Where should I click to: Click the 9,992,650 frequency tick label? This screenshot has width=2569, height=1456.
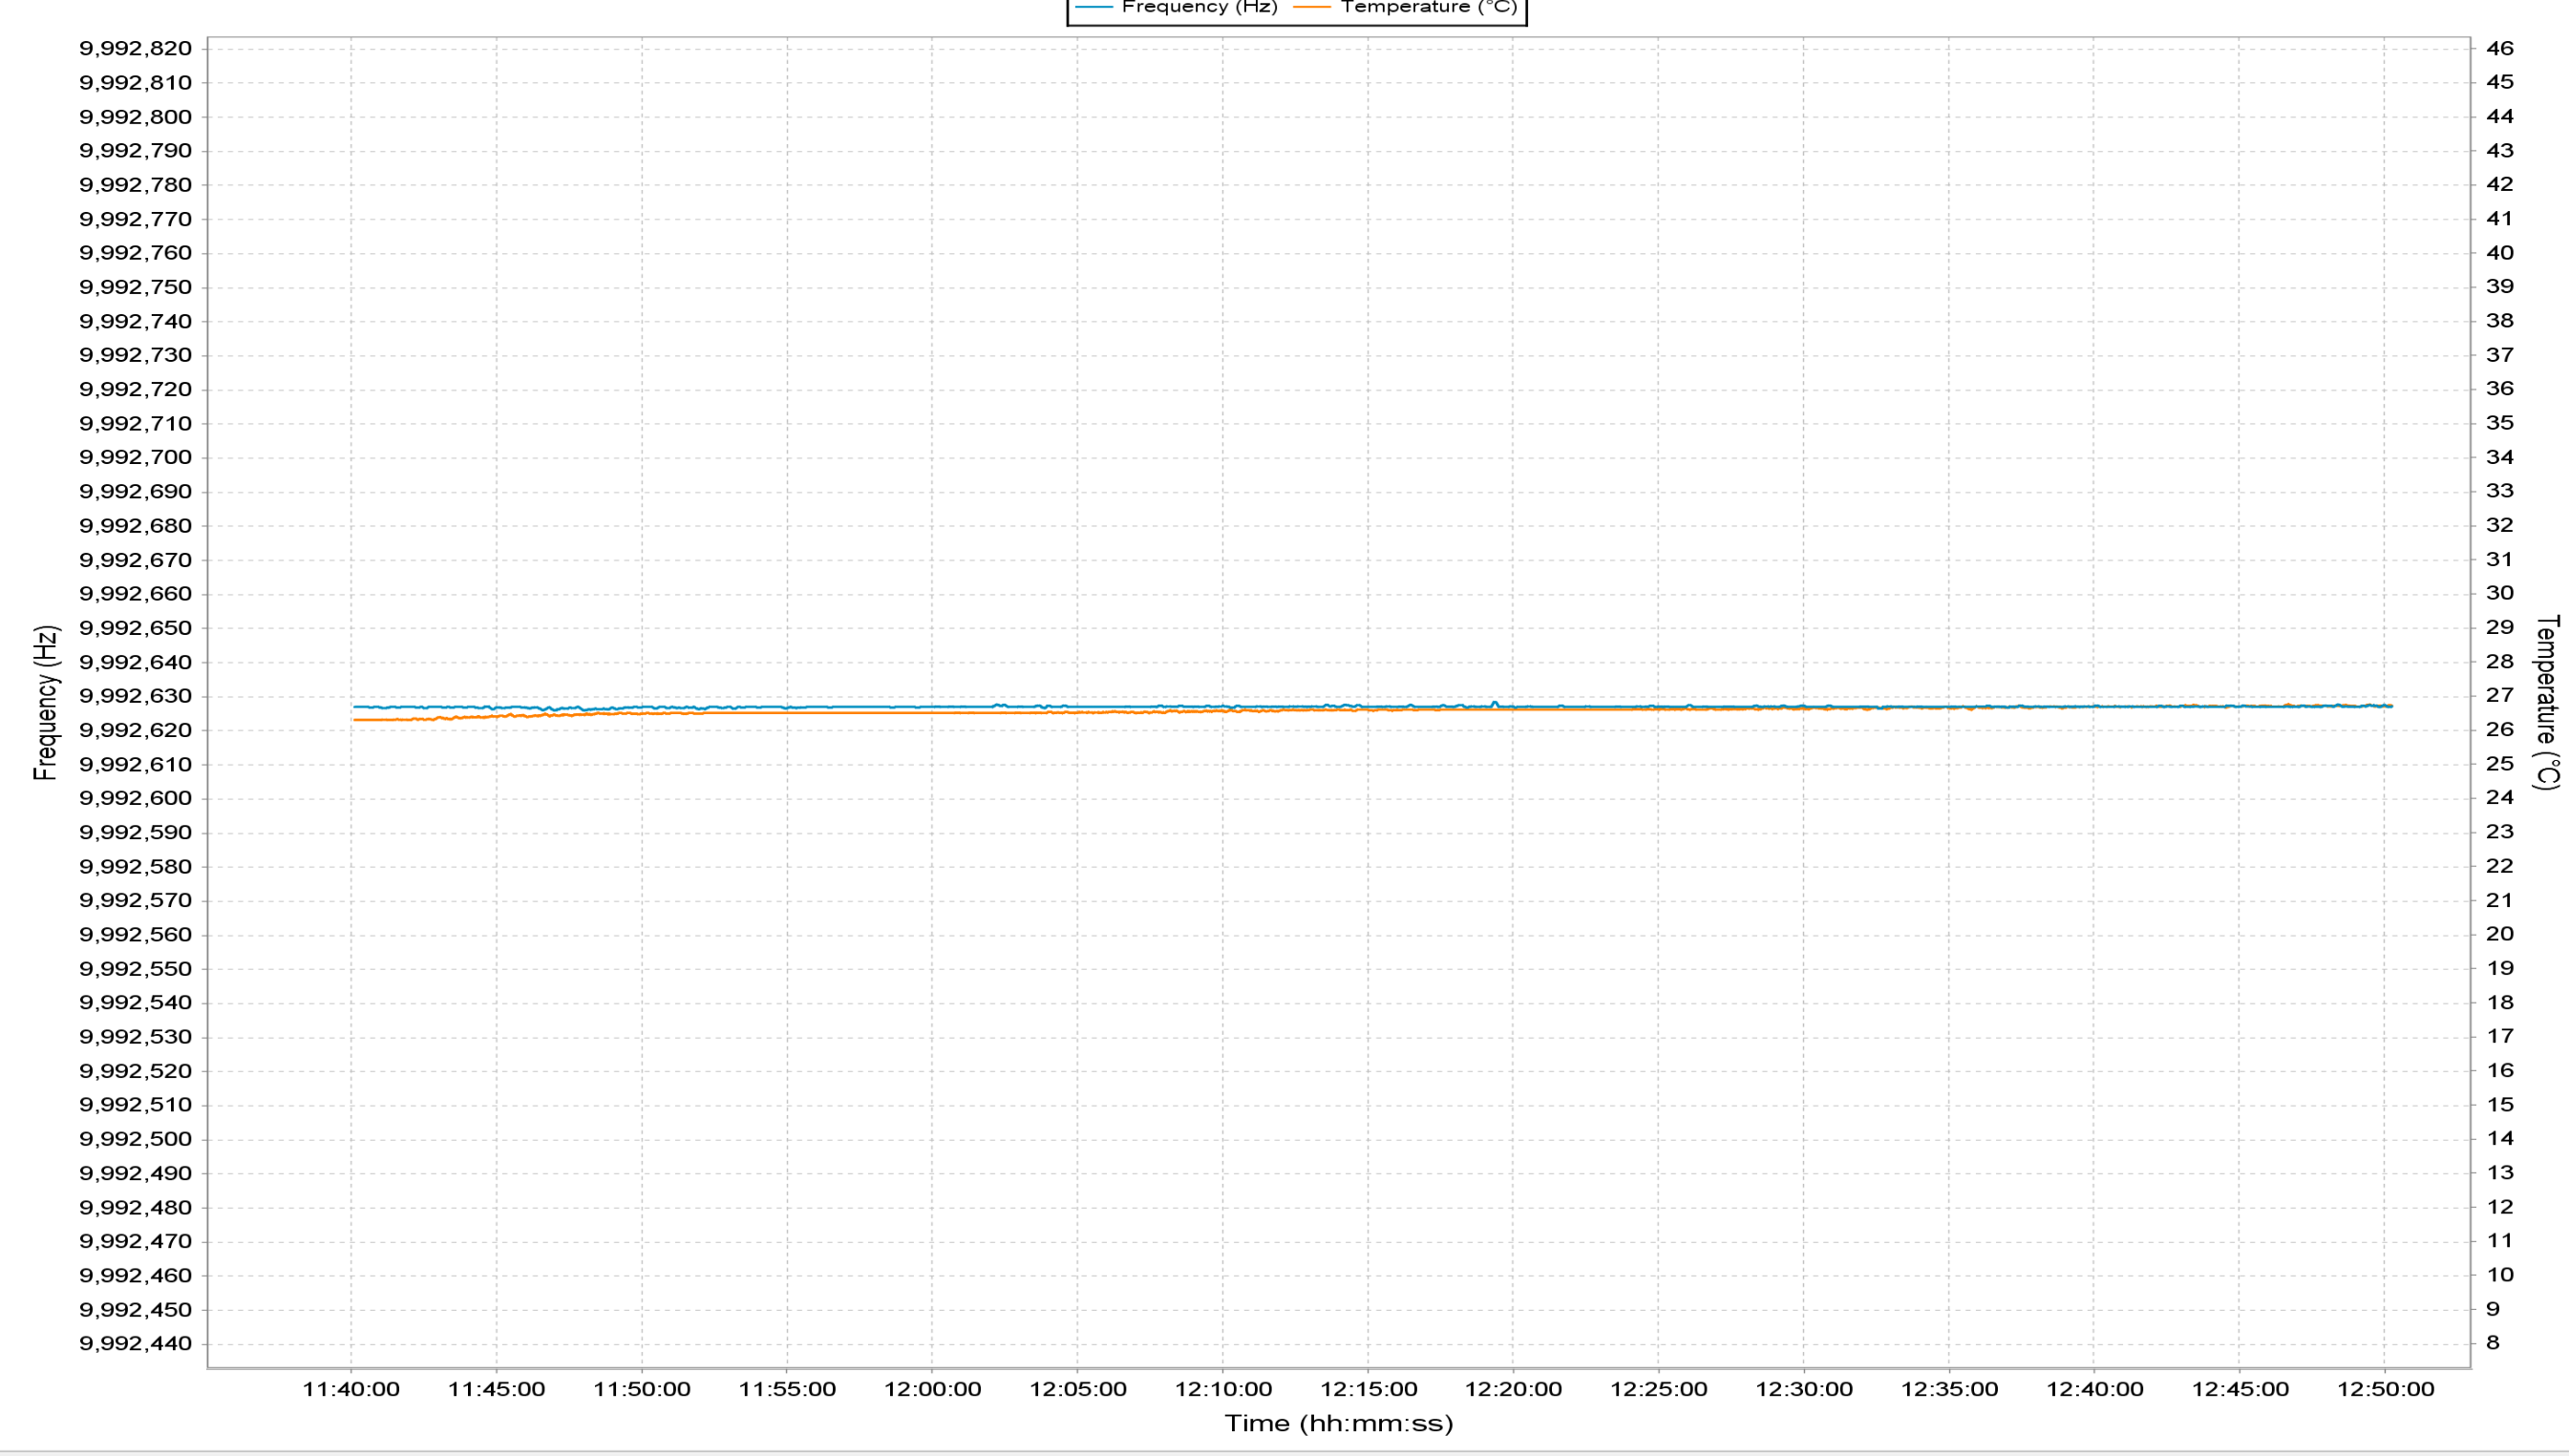pos(135,628)
